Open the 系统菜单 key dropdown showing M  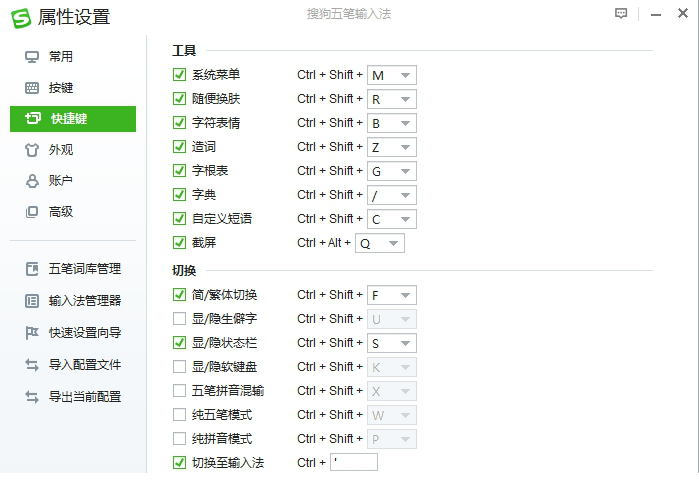click(x=392, y=75)
